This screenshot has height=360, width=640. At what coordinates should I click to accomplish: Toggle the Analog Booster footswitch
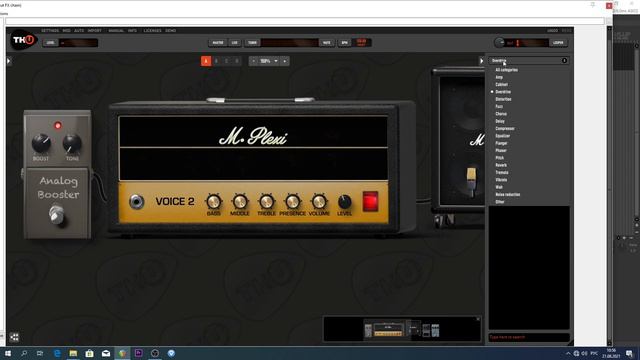pos(57,214)
